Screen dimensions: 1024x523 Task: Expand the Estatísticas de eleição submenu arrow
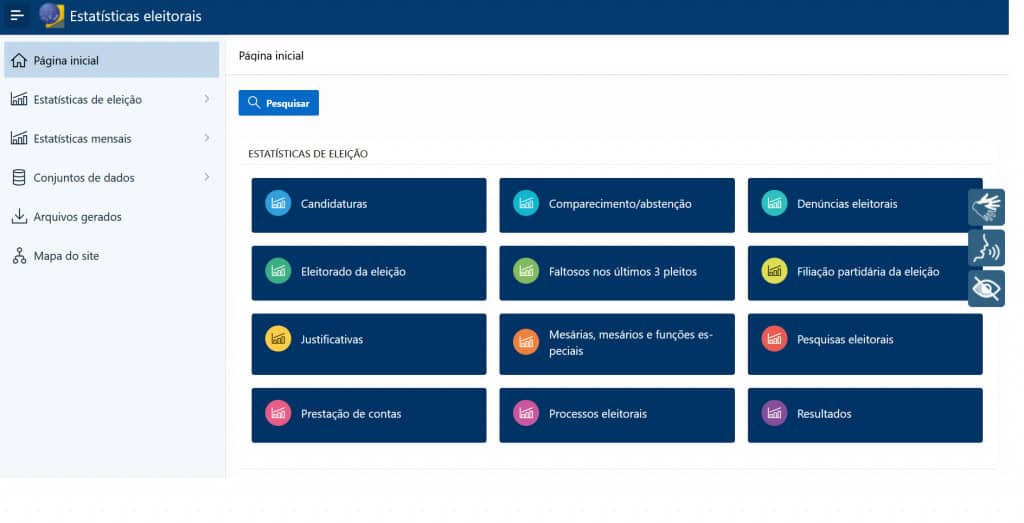[206, 99]
